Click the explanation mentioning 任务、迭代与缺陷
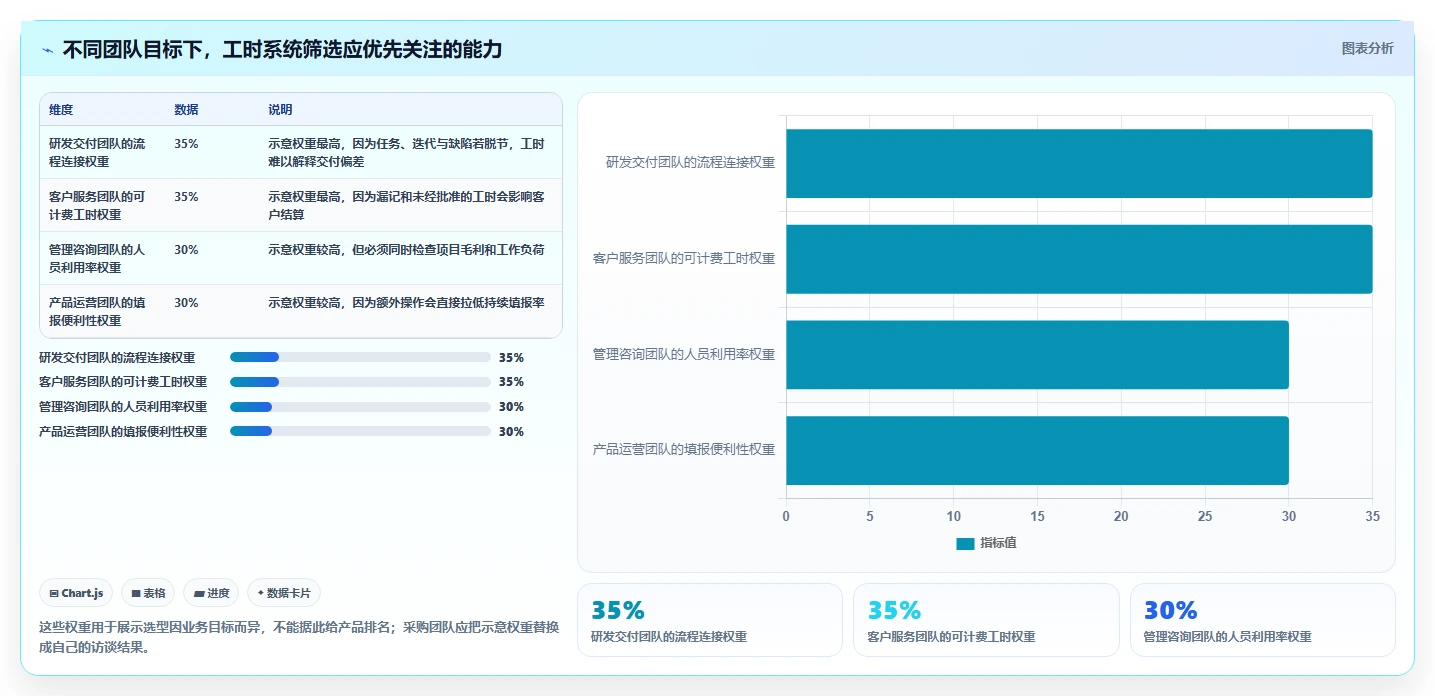1435x696 pixels. click(x=406, y=152)
